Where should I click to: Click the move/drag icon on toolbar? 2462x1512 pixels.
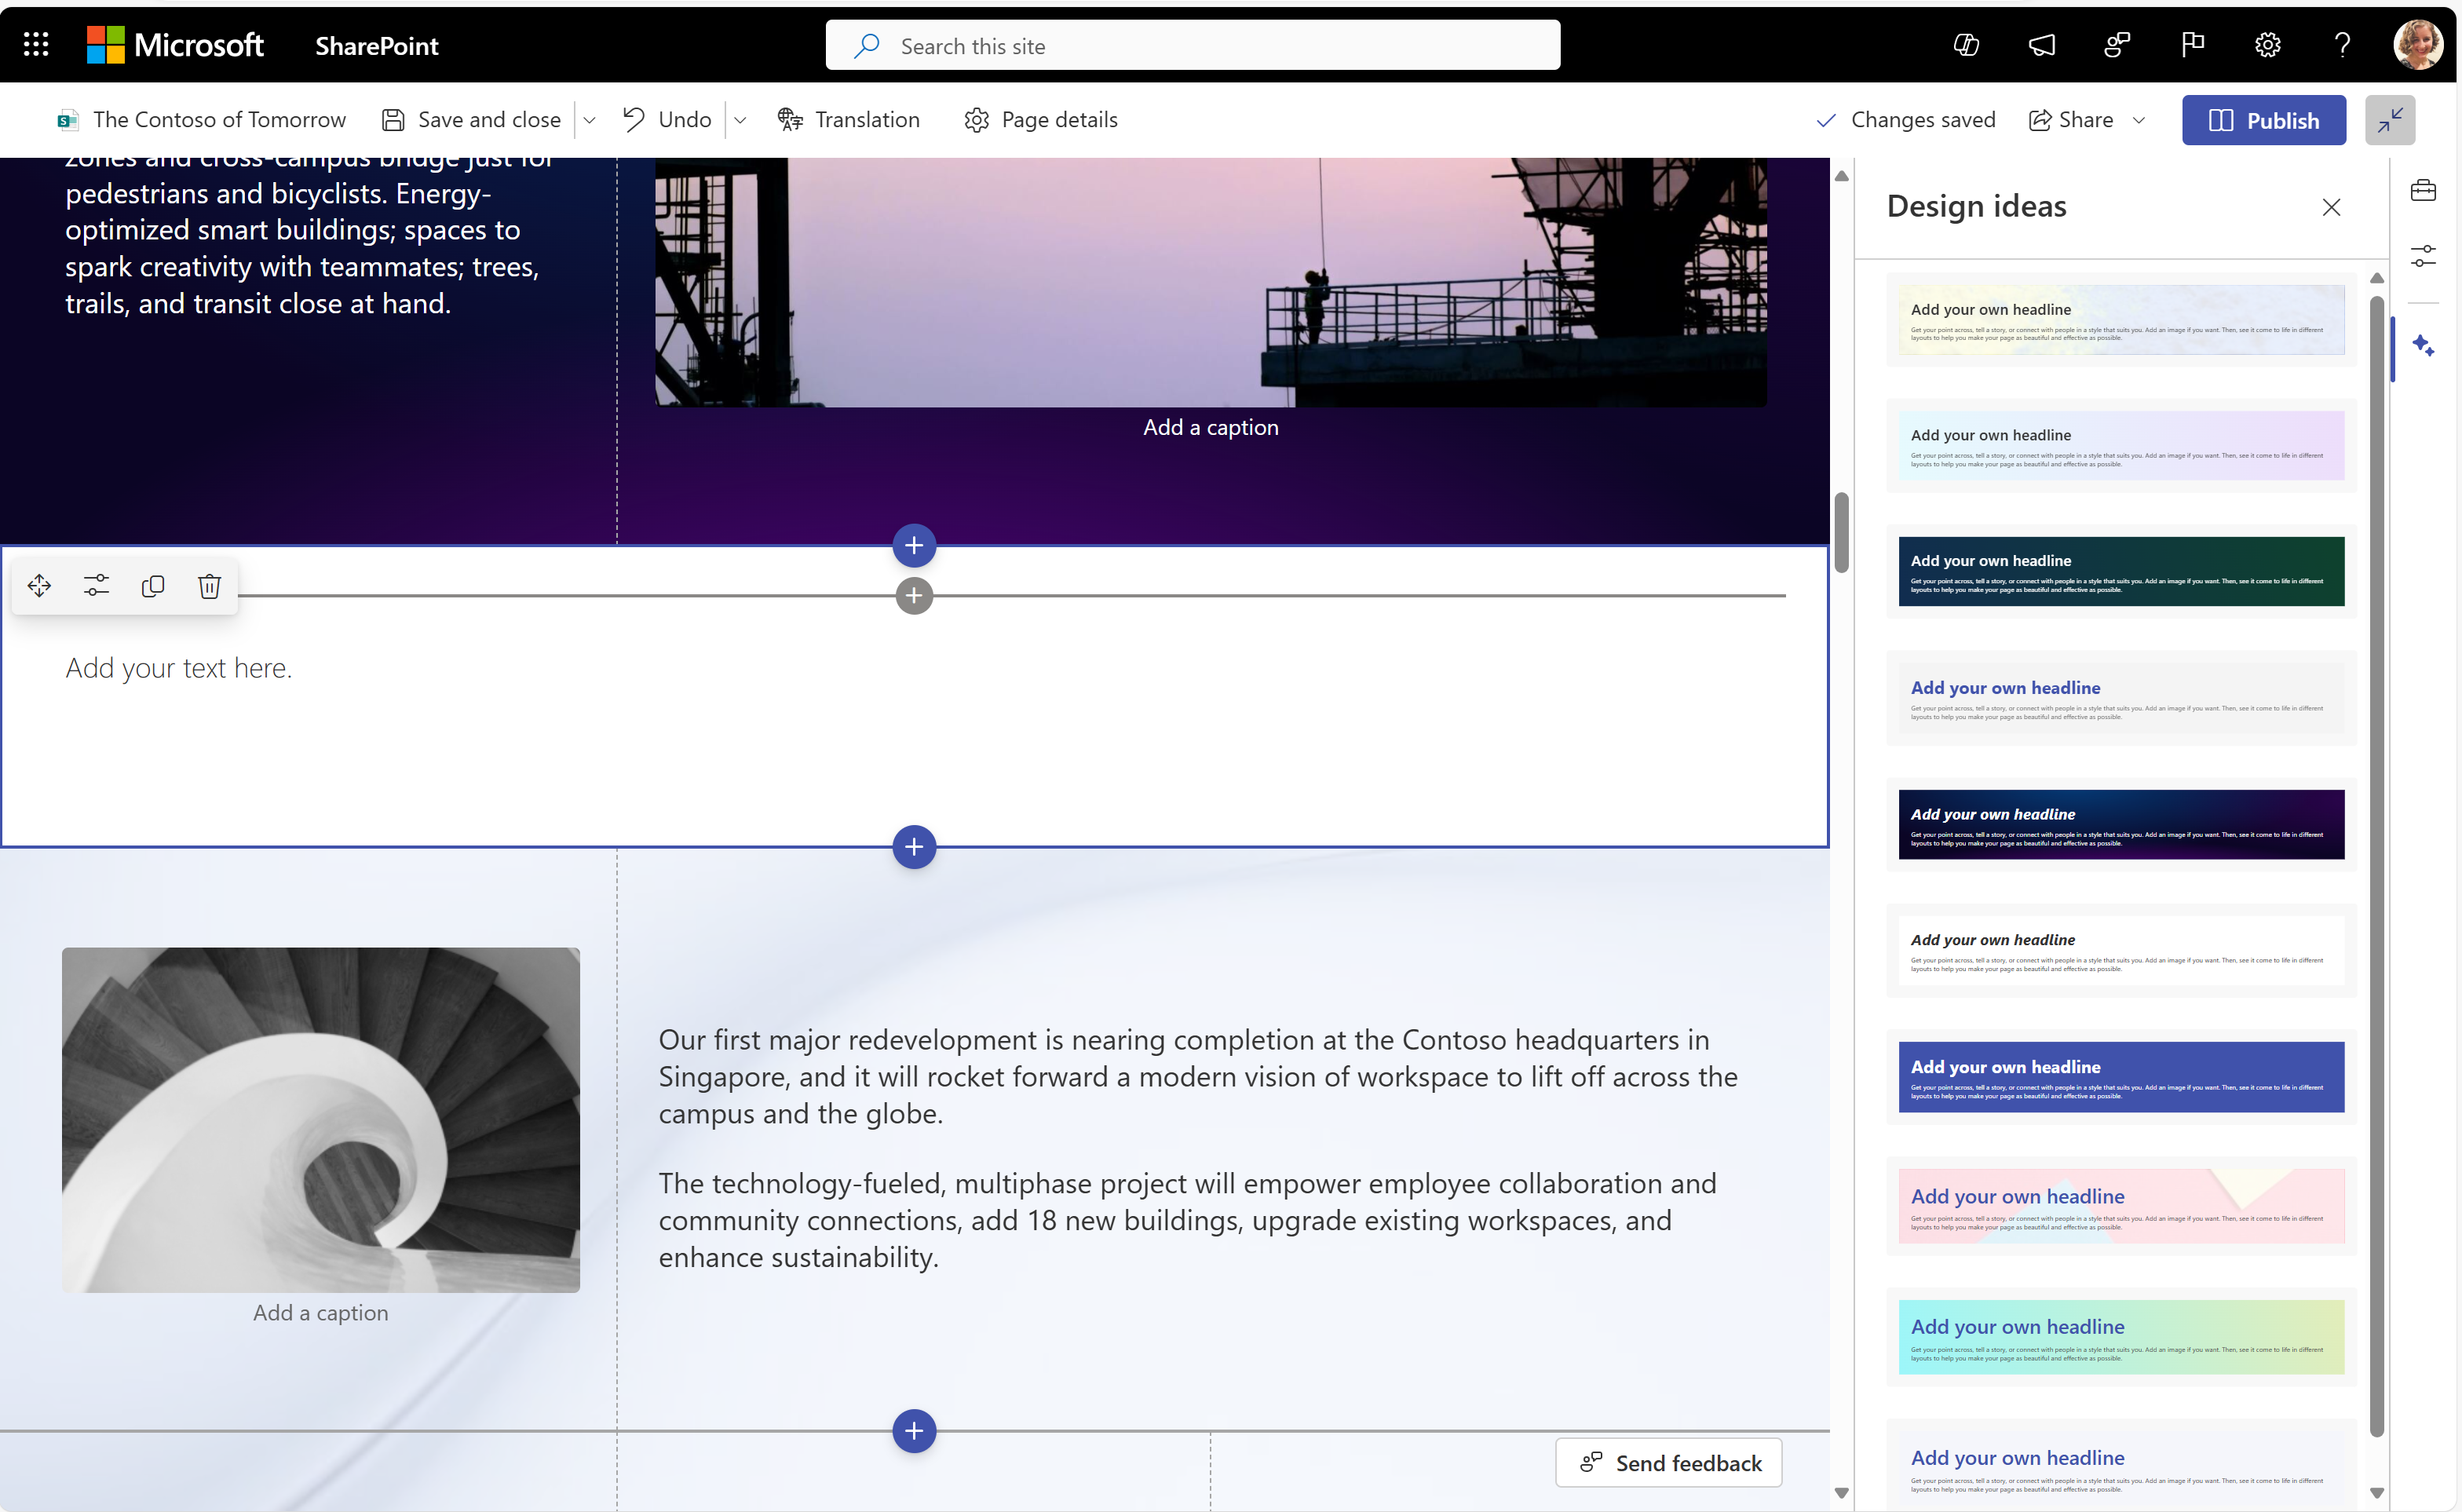click(38, 586)
